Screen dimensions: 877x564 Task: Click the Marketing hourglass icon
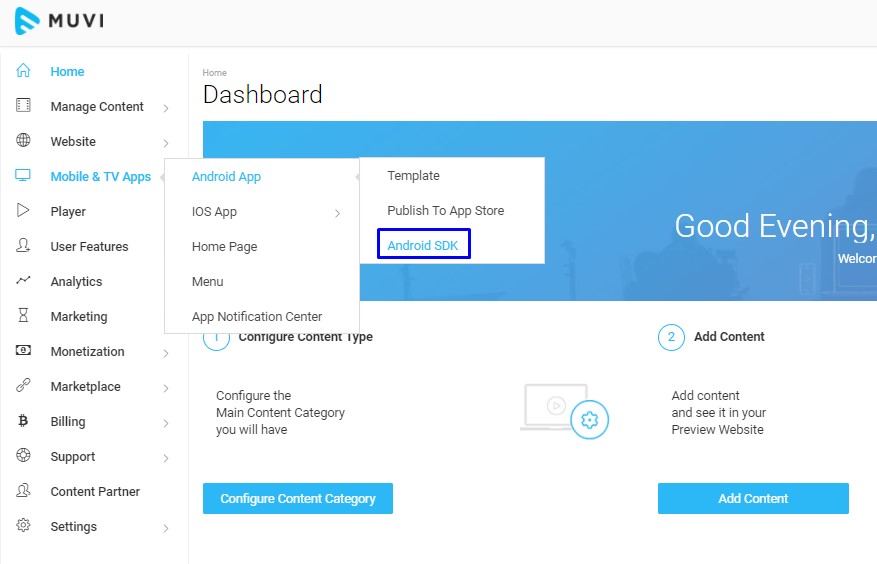(23, 315)
